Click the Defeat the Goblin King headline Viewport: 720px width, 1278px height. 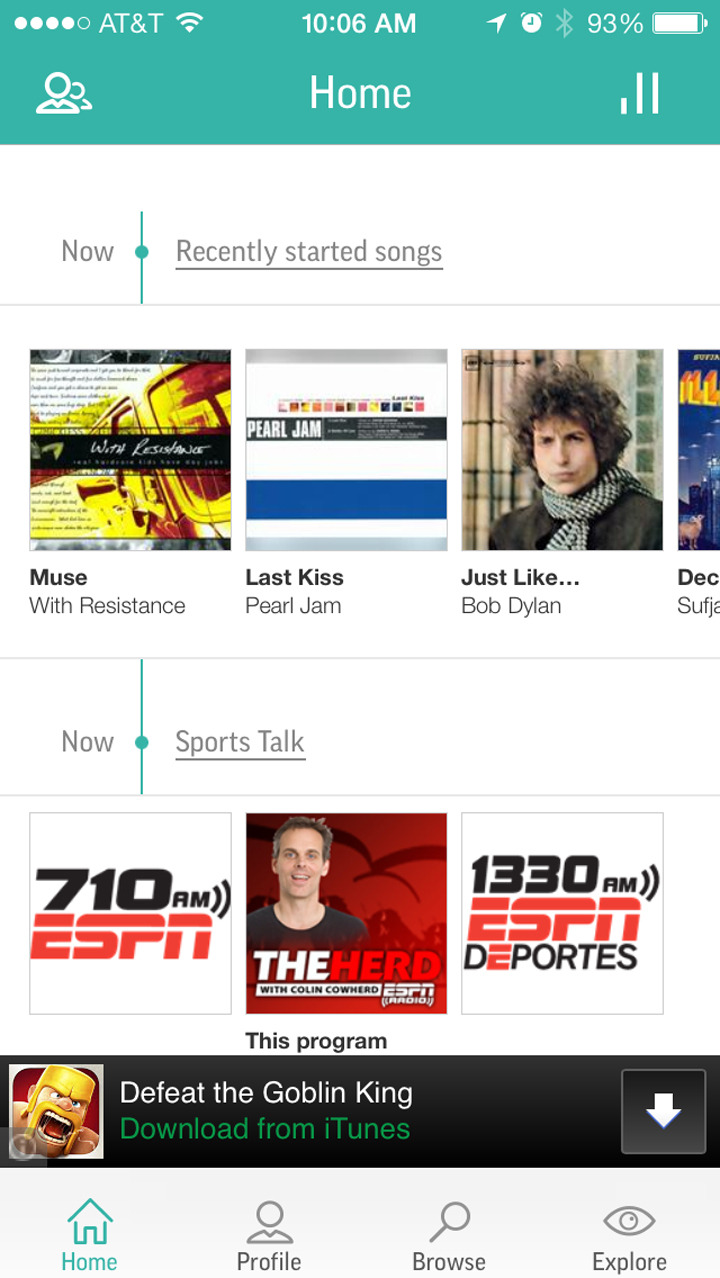[x=266, y=1093]
